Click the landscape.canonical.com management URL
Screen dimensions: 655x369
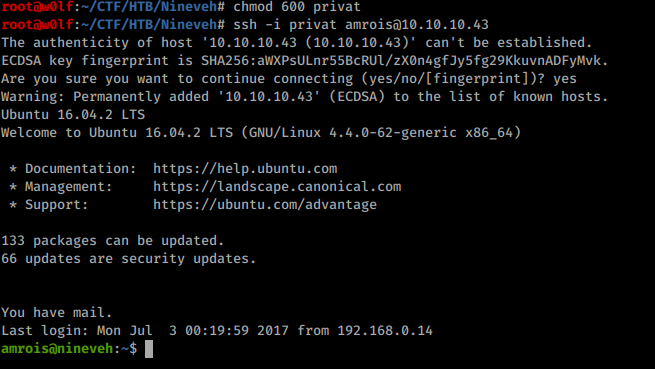point(277,186)
